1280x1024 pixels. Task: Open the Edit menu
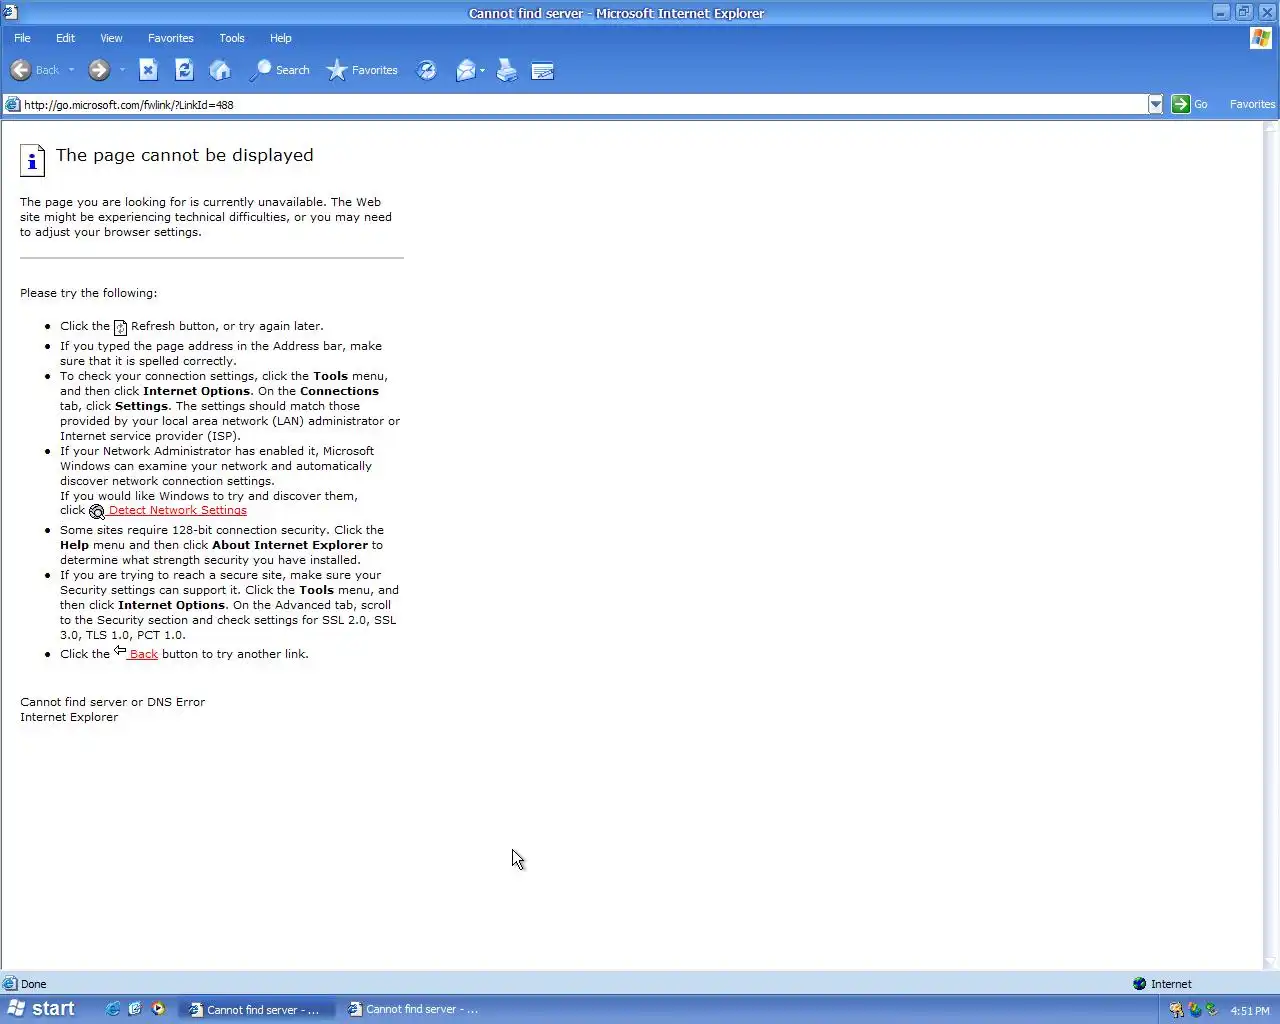(x=65, y=38)
